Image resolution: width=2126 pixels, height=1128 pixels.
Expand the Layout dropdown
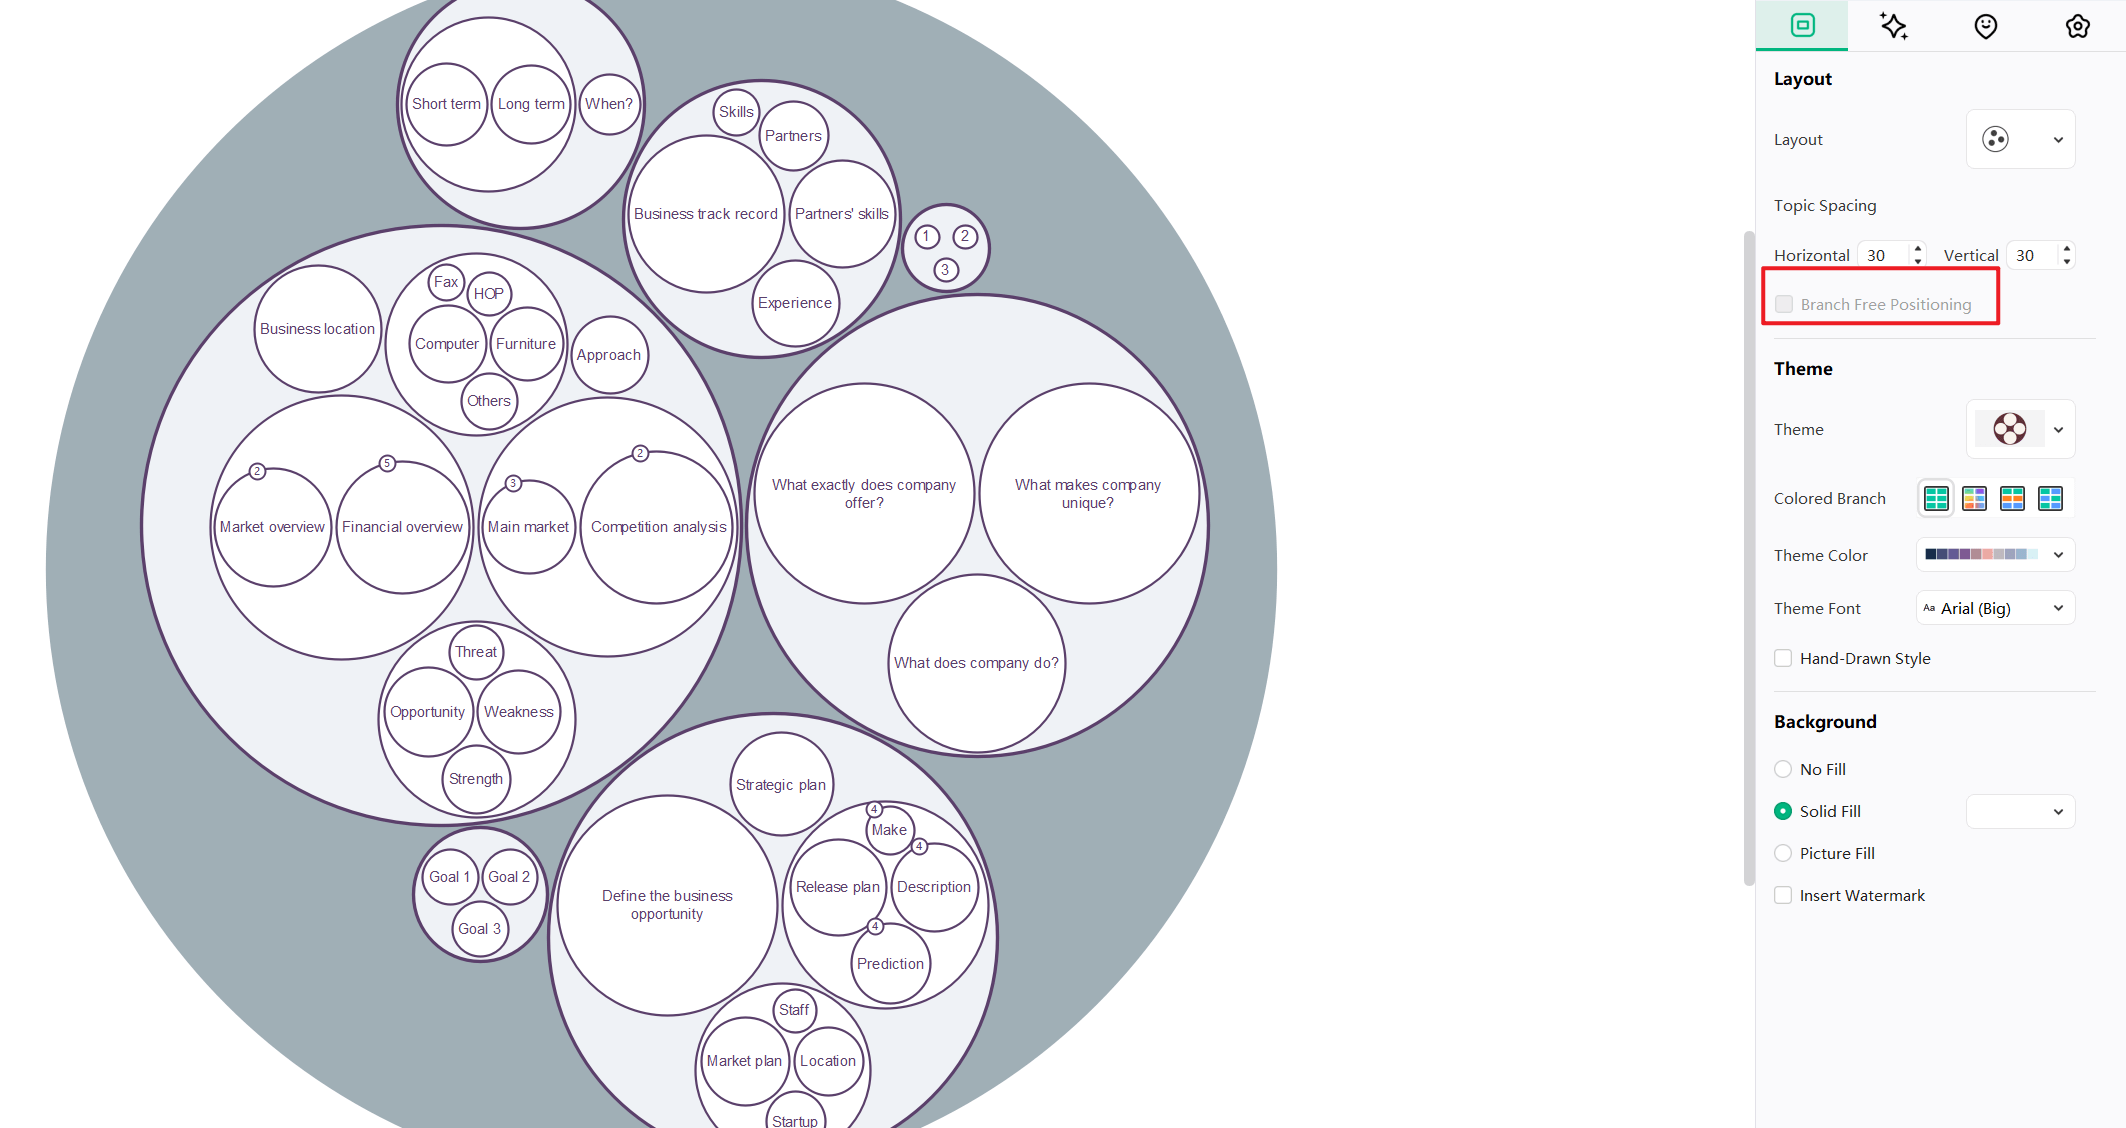click(2057, 138)
